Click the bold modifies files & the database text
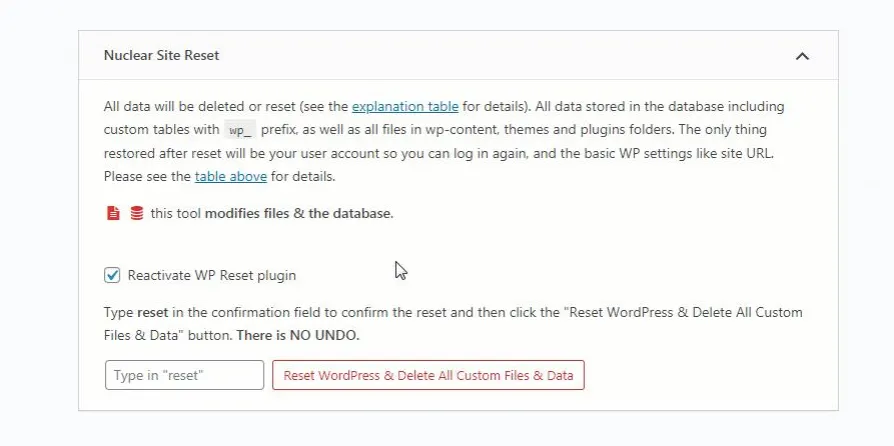The height and width of the screenshot is (446, 894). [299, 214]
